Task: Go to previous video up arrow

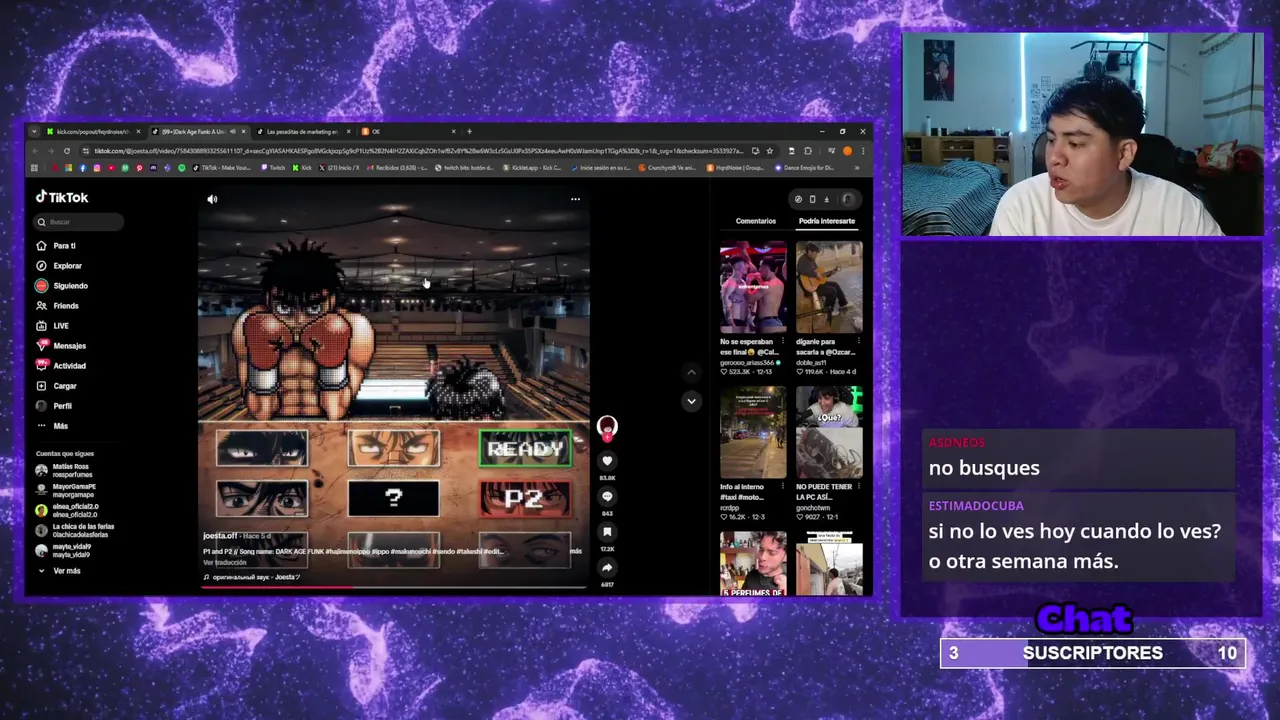Action: (x=691, y=372)
